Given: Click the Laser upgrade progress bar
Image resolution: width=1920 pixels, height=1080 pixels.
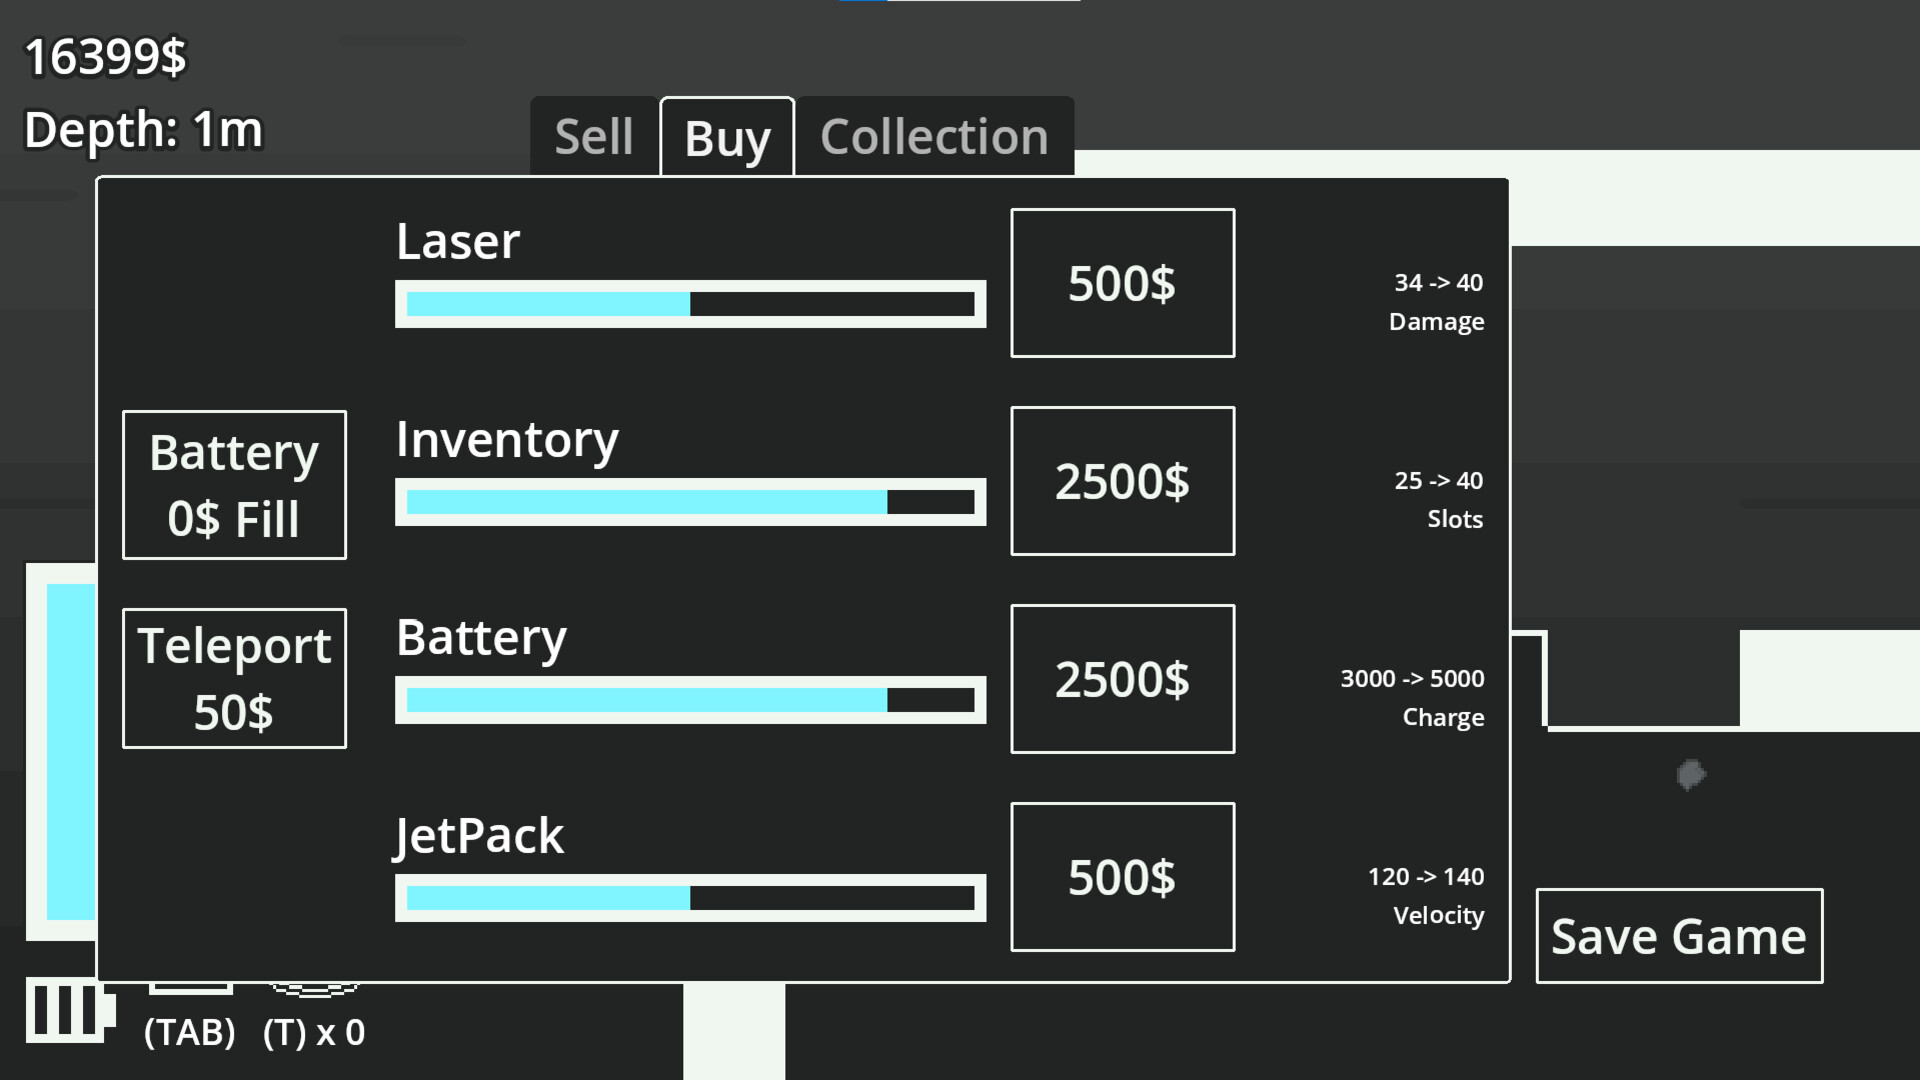Looking at the screenshot, I should coord(690,304).
